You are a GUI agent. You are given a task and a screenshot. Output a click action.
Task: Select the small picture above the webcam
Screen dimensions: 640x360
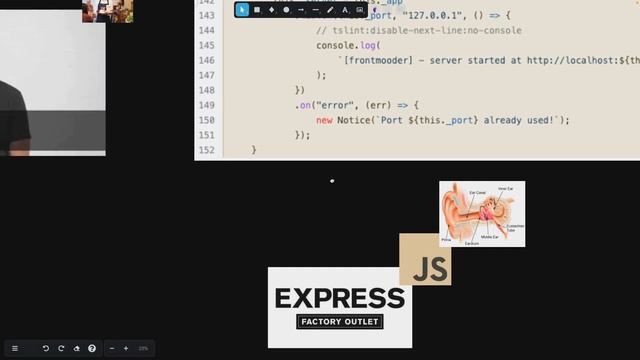click(x=107, y=11)
